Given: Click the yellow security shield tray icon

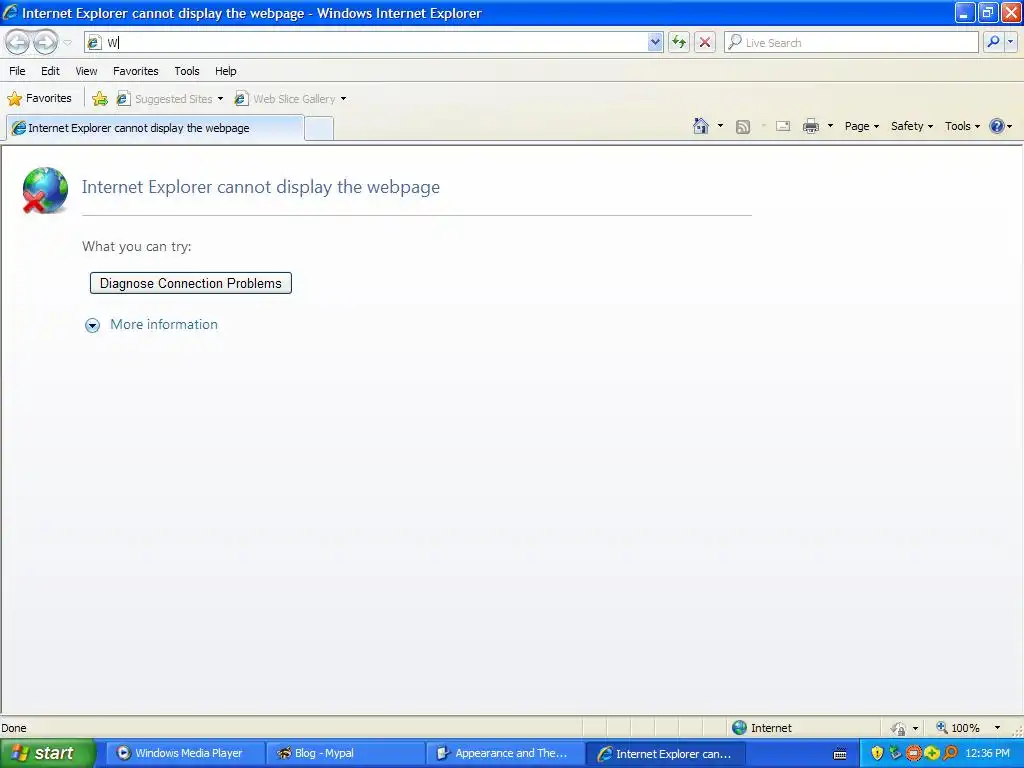Looking at the screenshot, I should [877, 754].
